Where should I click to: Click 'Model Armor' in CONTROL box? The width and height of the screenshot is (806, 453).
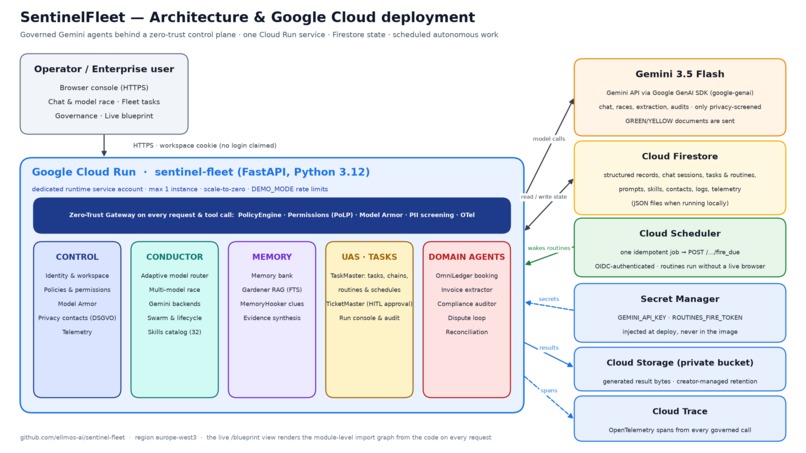tap(77, 304)
